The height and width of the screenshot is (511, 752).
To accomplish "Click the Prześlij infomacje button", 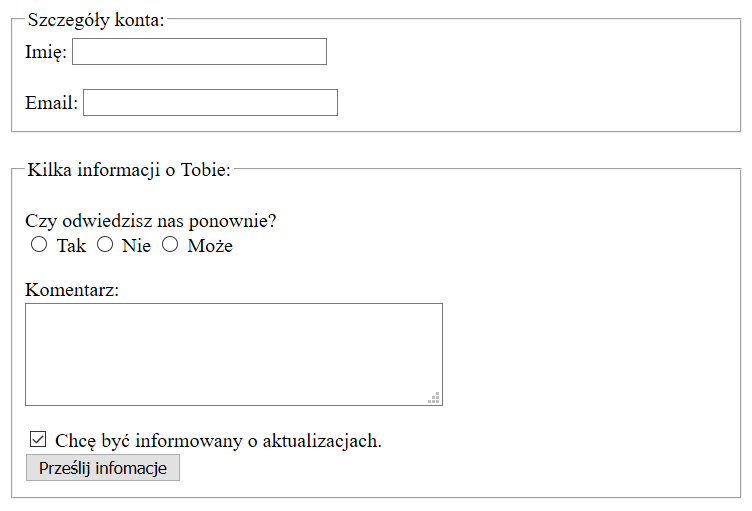I will pos(103,467).
